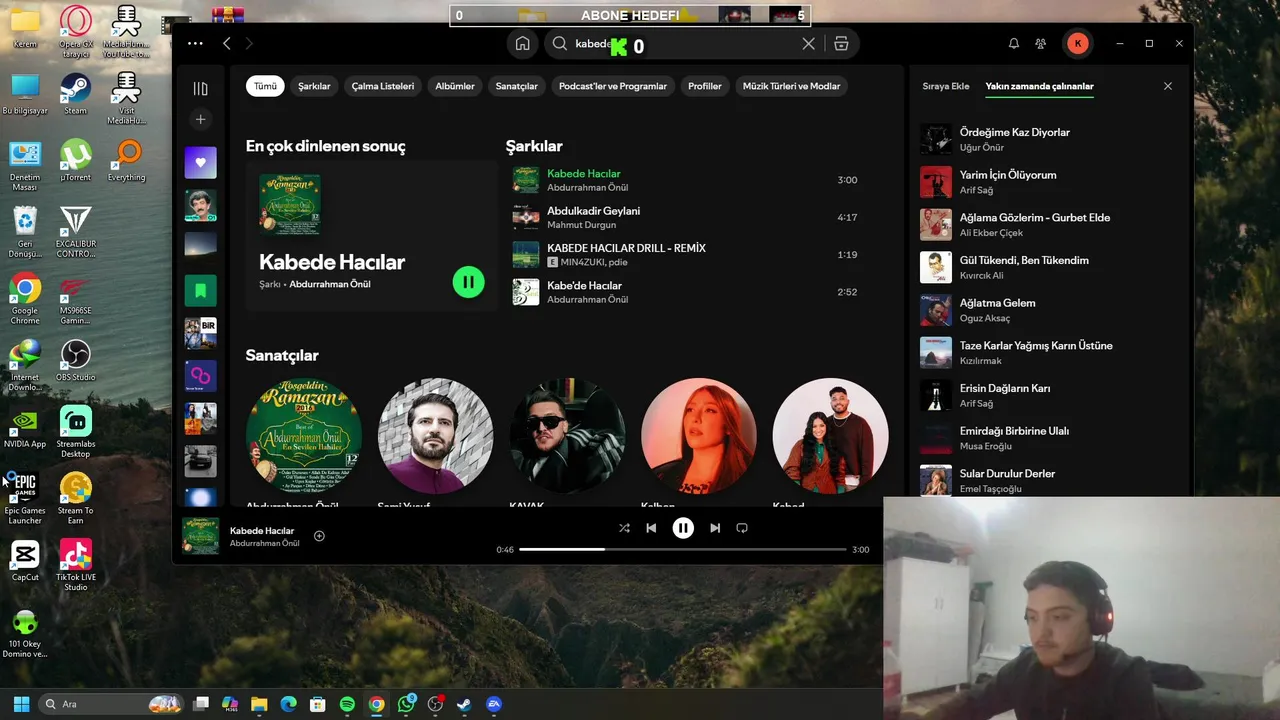Click the taskbar Ara search box
Image resolution: width=1280 pixels, height=720 pixels.
tap(111, 704)
